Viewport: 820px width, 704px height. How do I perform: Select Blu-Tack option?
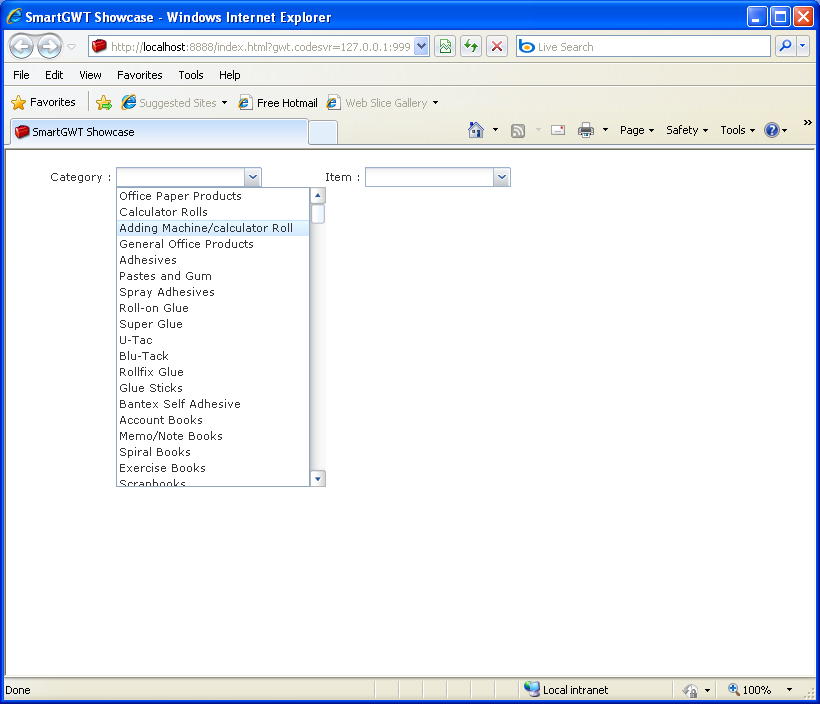tap(213, 356)
